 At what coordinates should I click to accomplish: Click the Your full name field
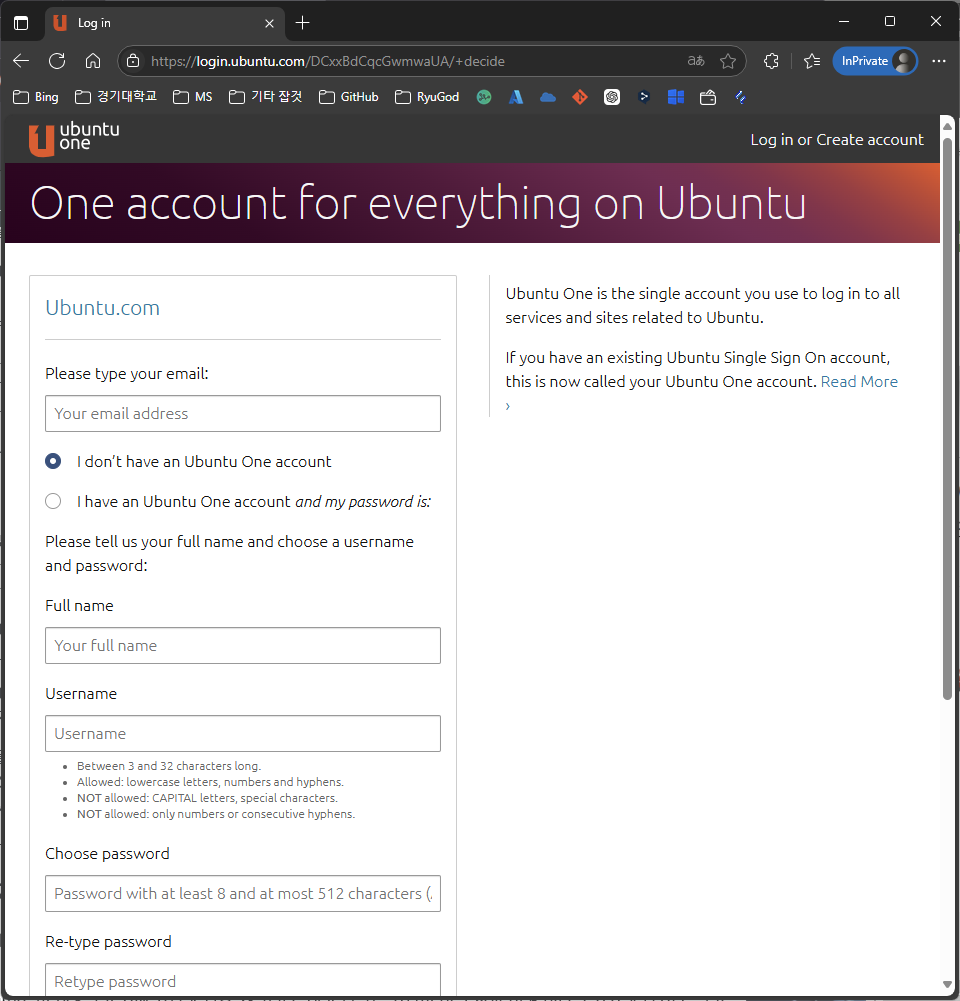tap(243, 645)
